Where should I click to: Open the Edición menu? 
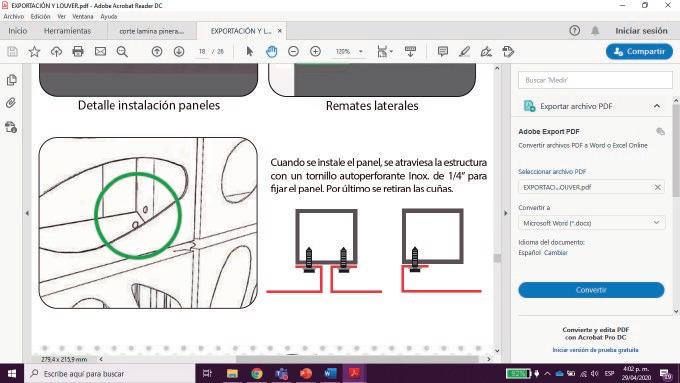pyautogui.click(x=40, y=16)
